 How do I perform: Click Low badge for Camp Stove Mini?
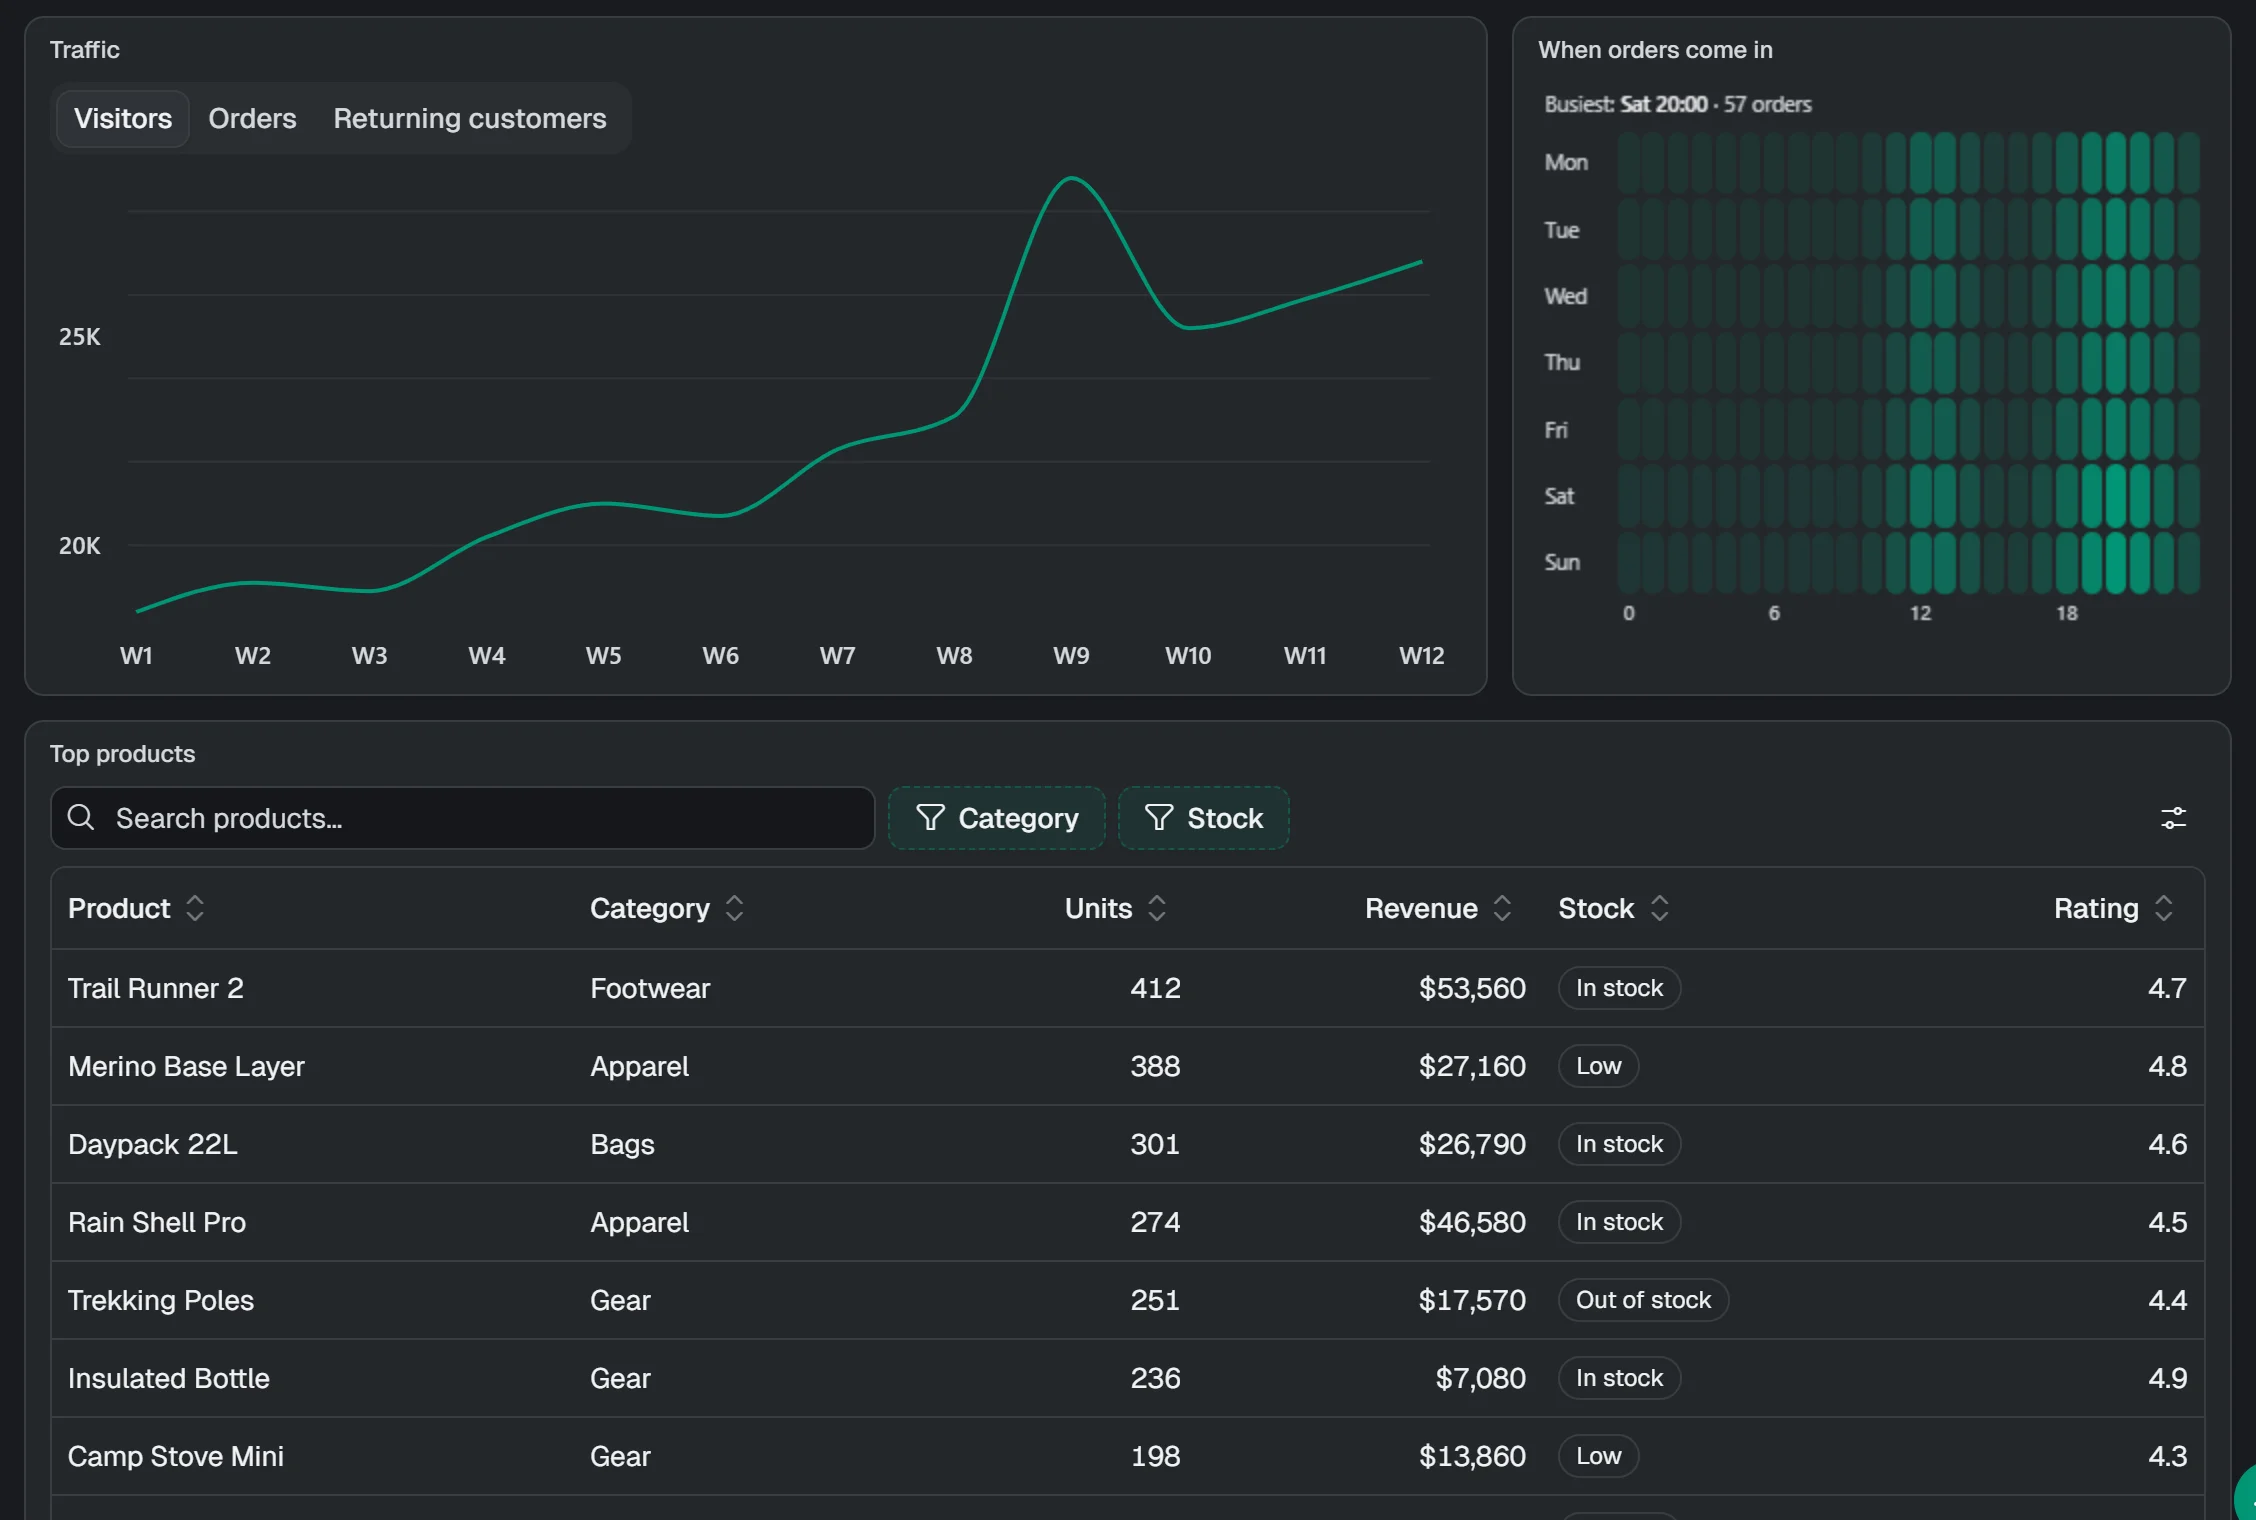1598,1456
